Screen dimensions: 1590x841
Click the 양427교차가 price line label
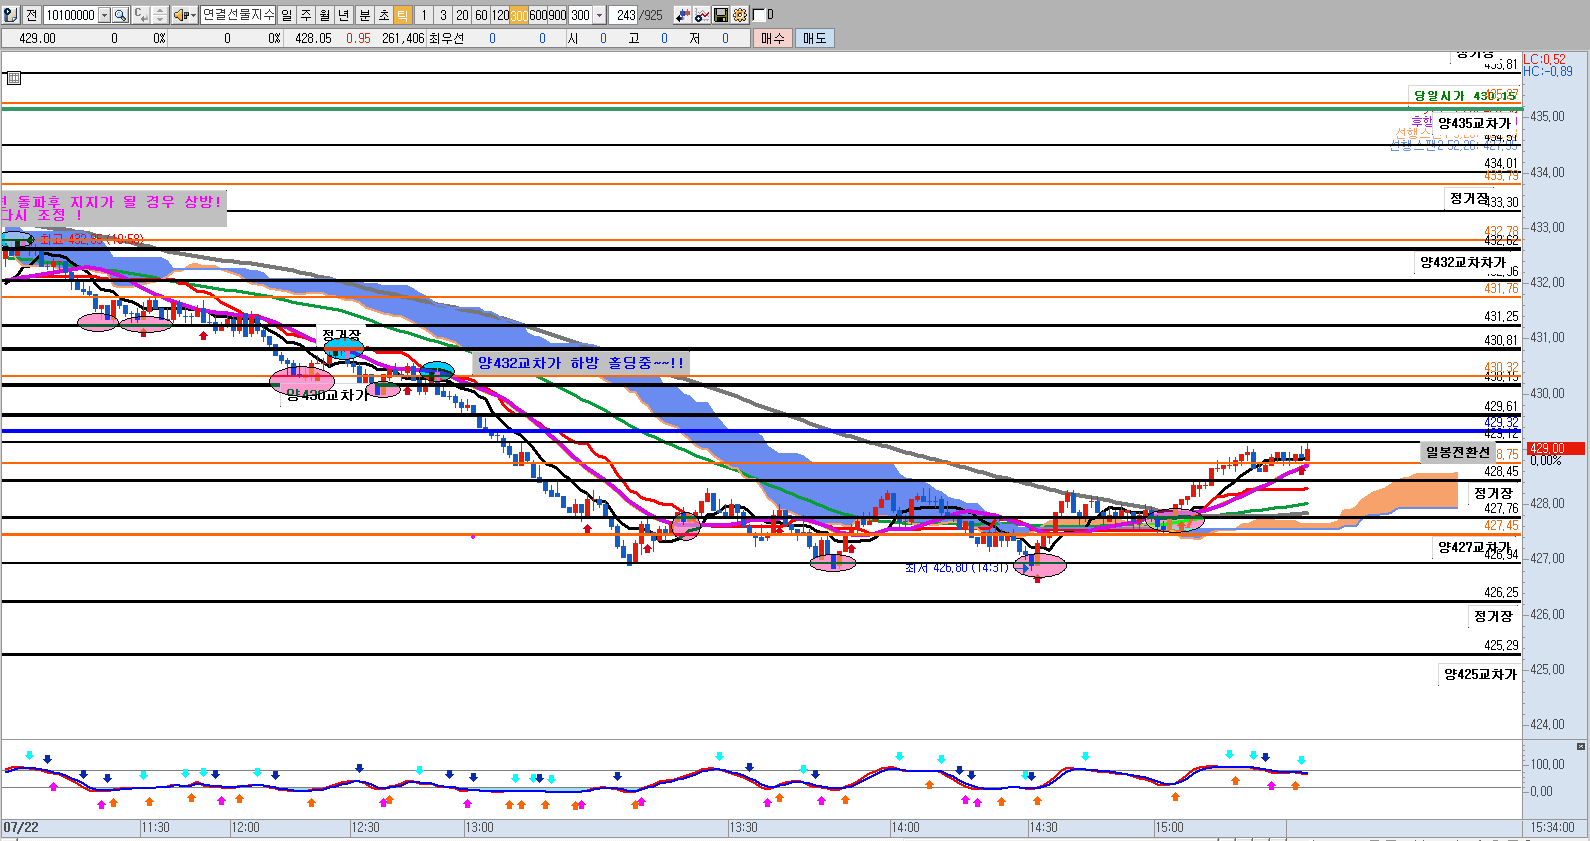coord(1474,547)
